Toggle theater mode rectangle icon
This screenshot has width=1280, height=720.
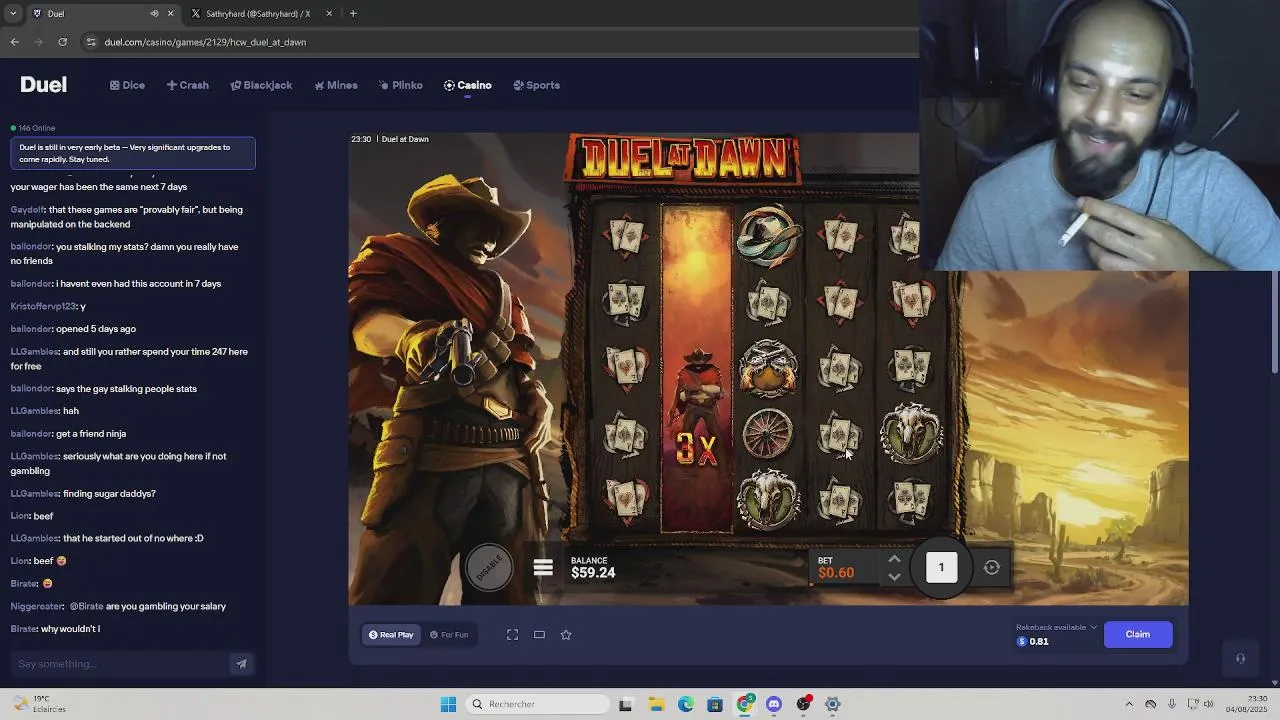(539, 634)
